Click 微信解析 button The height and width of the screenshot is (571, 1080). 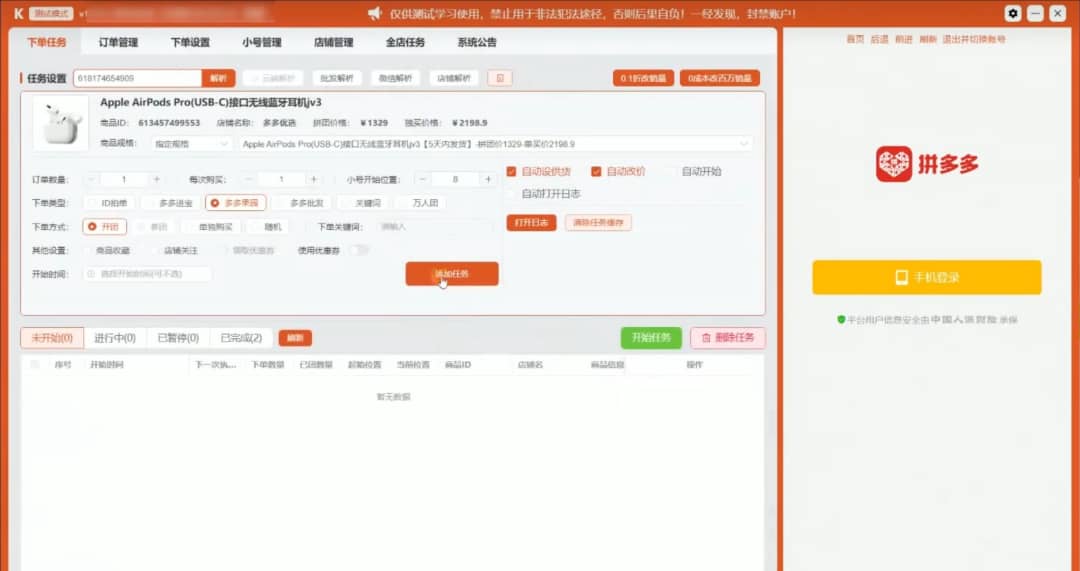tap(395, 78)
